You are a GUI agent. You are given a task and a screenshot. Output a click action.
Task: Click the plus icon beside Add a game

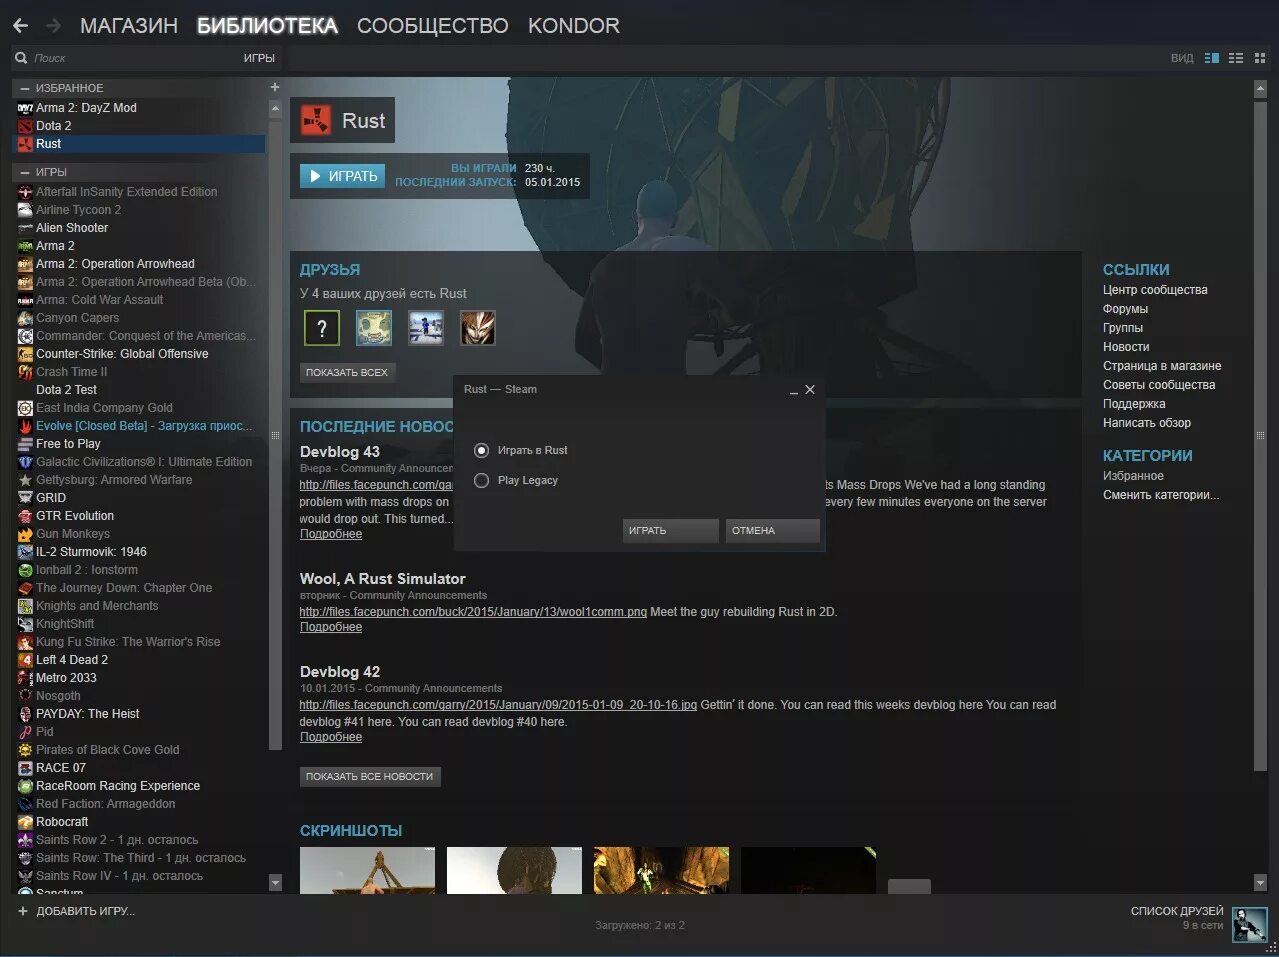22,911
